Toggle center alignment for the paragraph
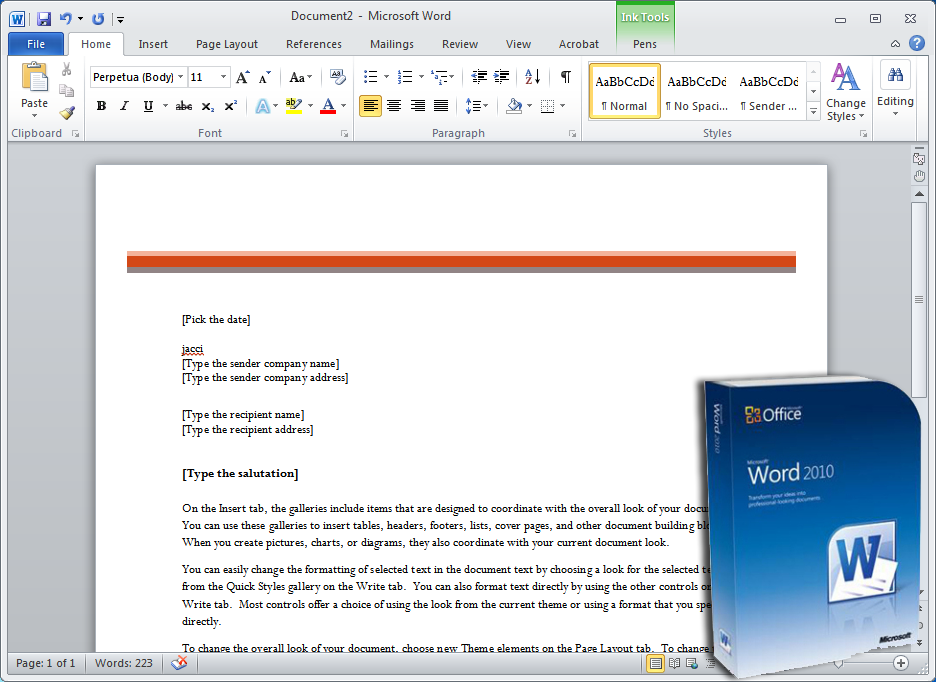Viewport: 936px width, 682px height. [x=394, y=106]
